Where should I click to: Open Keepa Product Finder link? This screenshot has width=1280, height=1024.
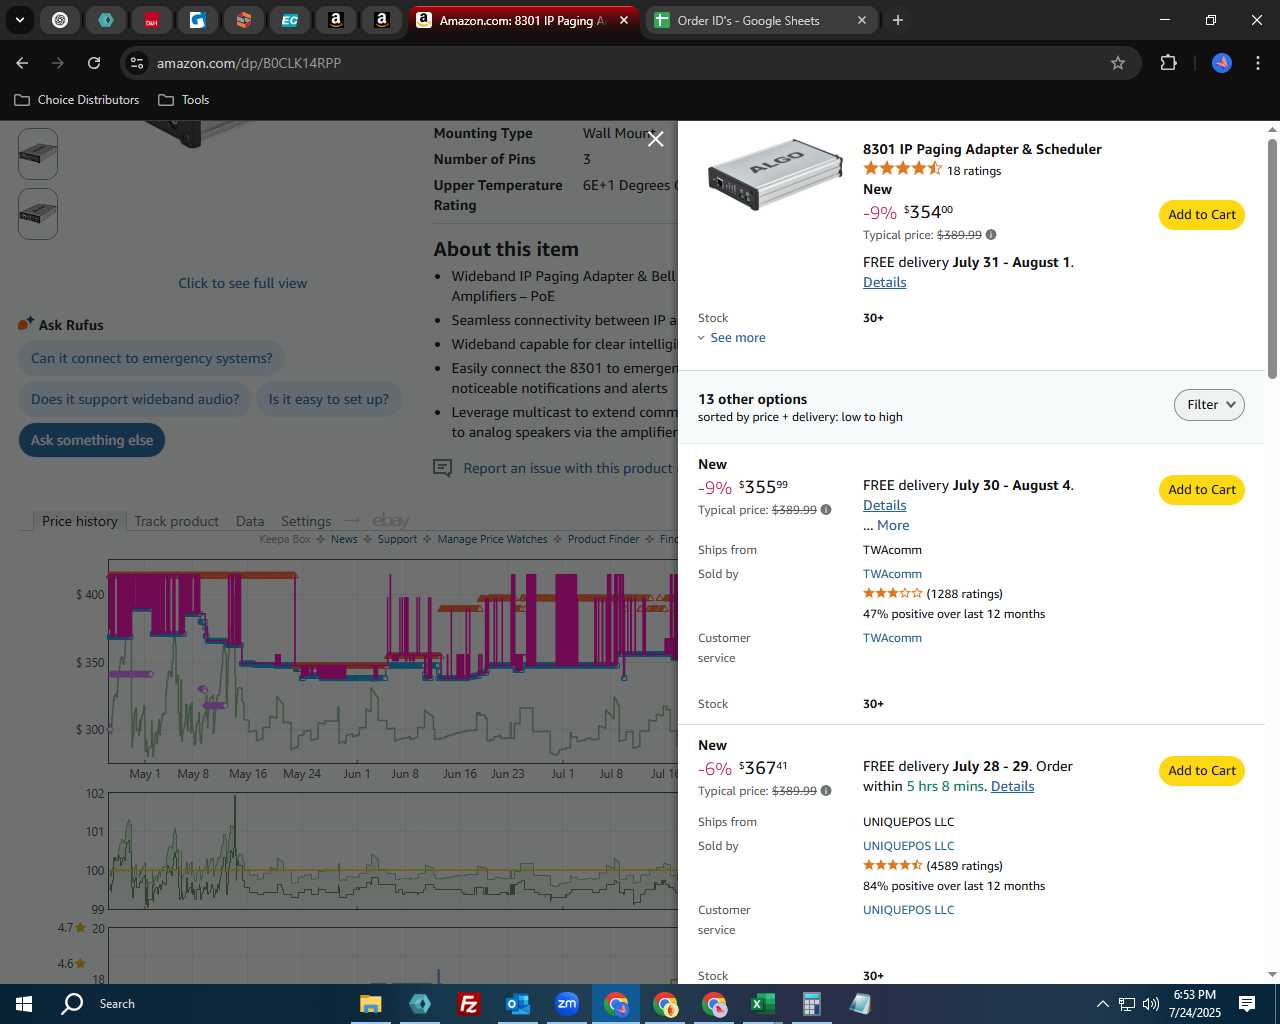click(603, 539)
